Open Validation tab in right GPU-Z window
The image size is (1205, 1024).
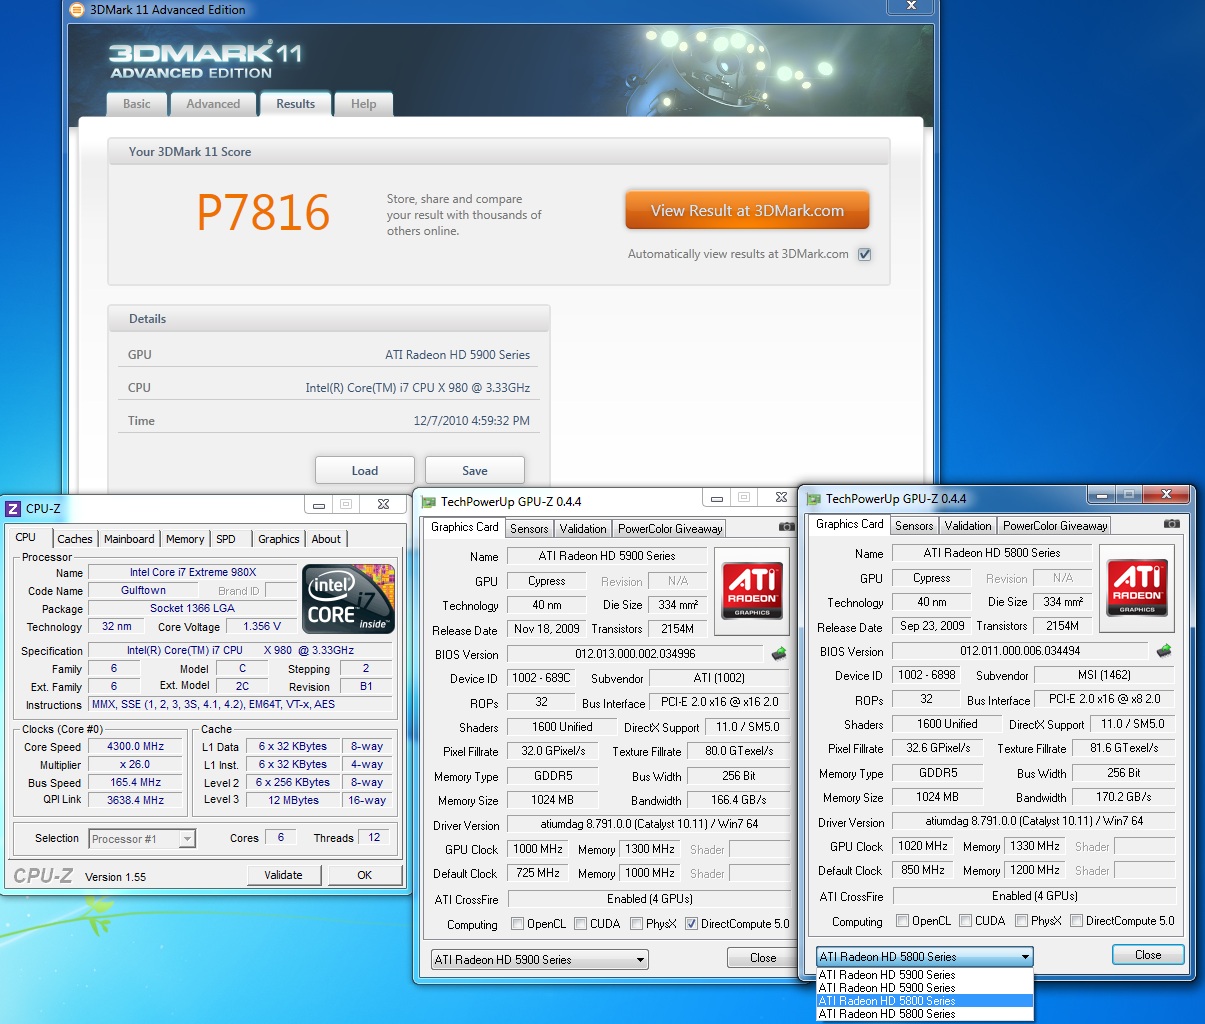(x=968, y=526)
